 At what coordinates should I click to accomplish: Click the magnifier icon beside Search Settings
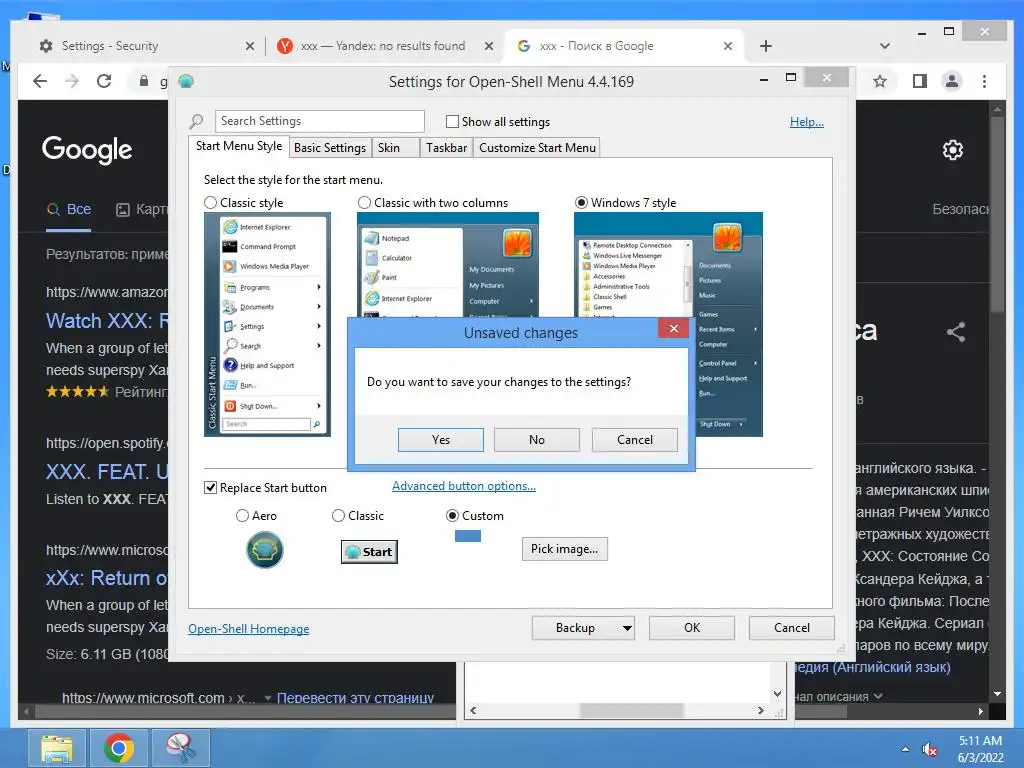click(197, 121)
